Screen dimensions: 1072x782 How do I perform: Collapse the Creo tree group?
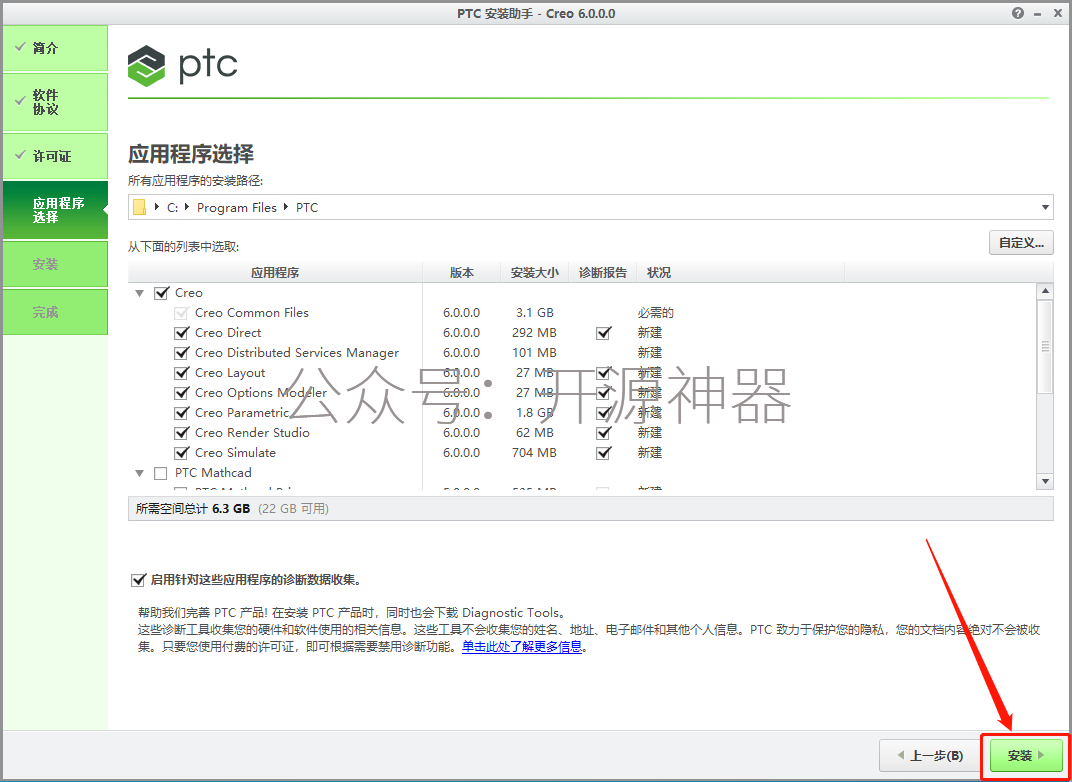(x=140, y=293)
